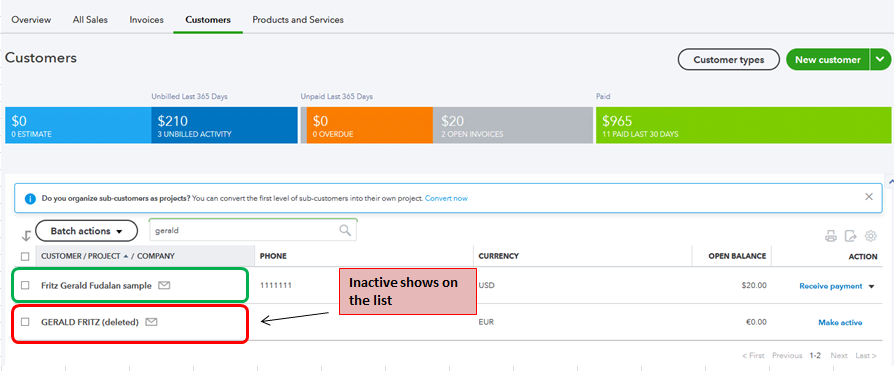This screenshot has width=894, height=371.
Task: Switch to the All Sales tab
Action: [90, 19]
